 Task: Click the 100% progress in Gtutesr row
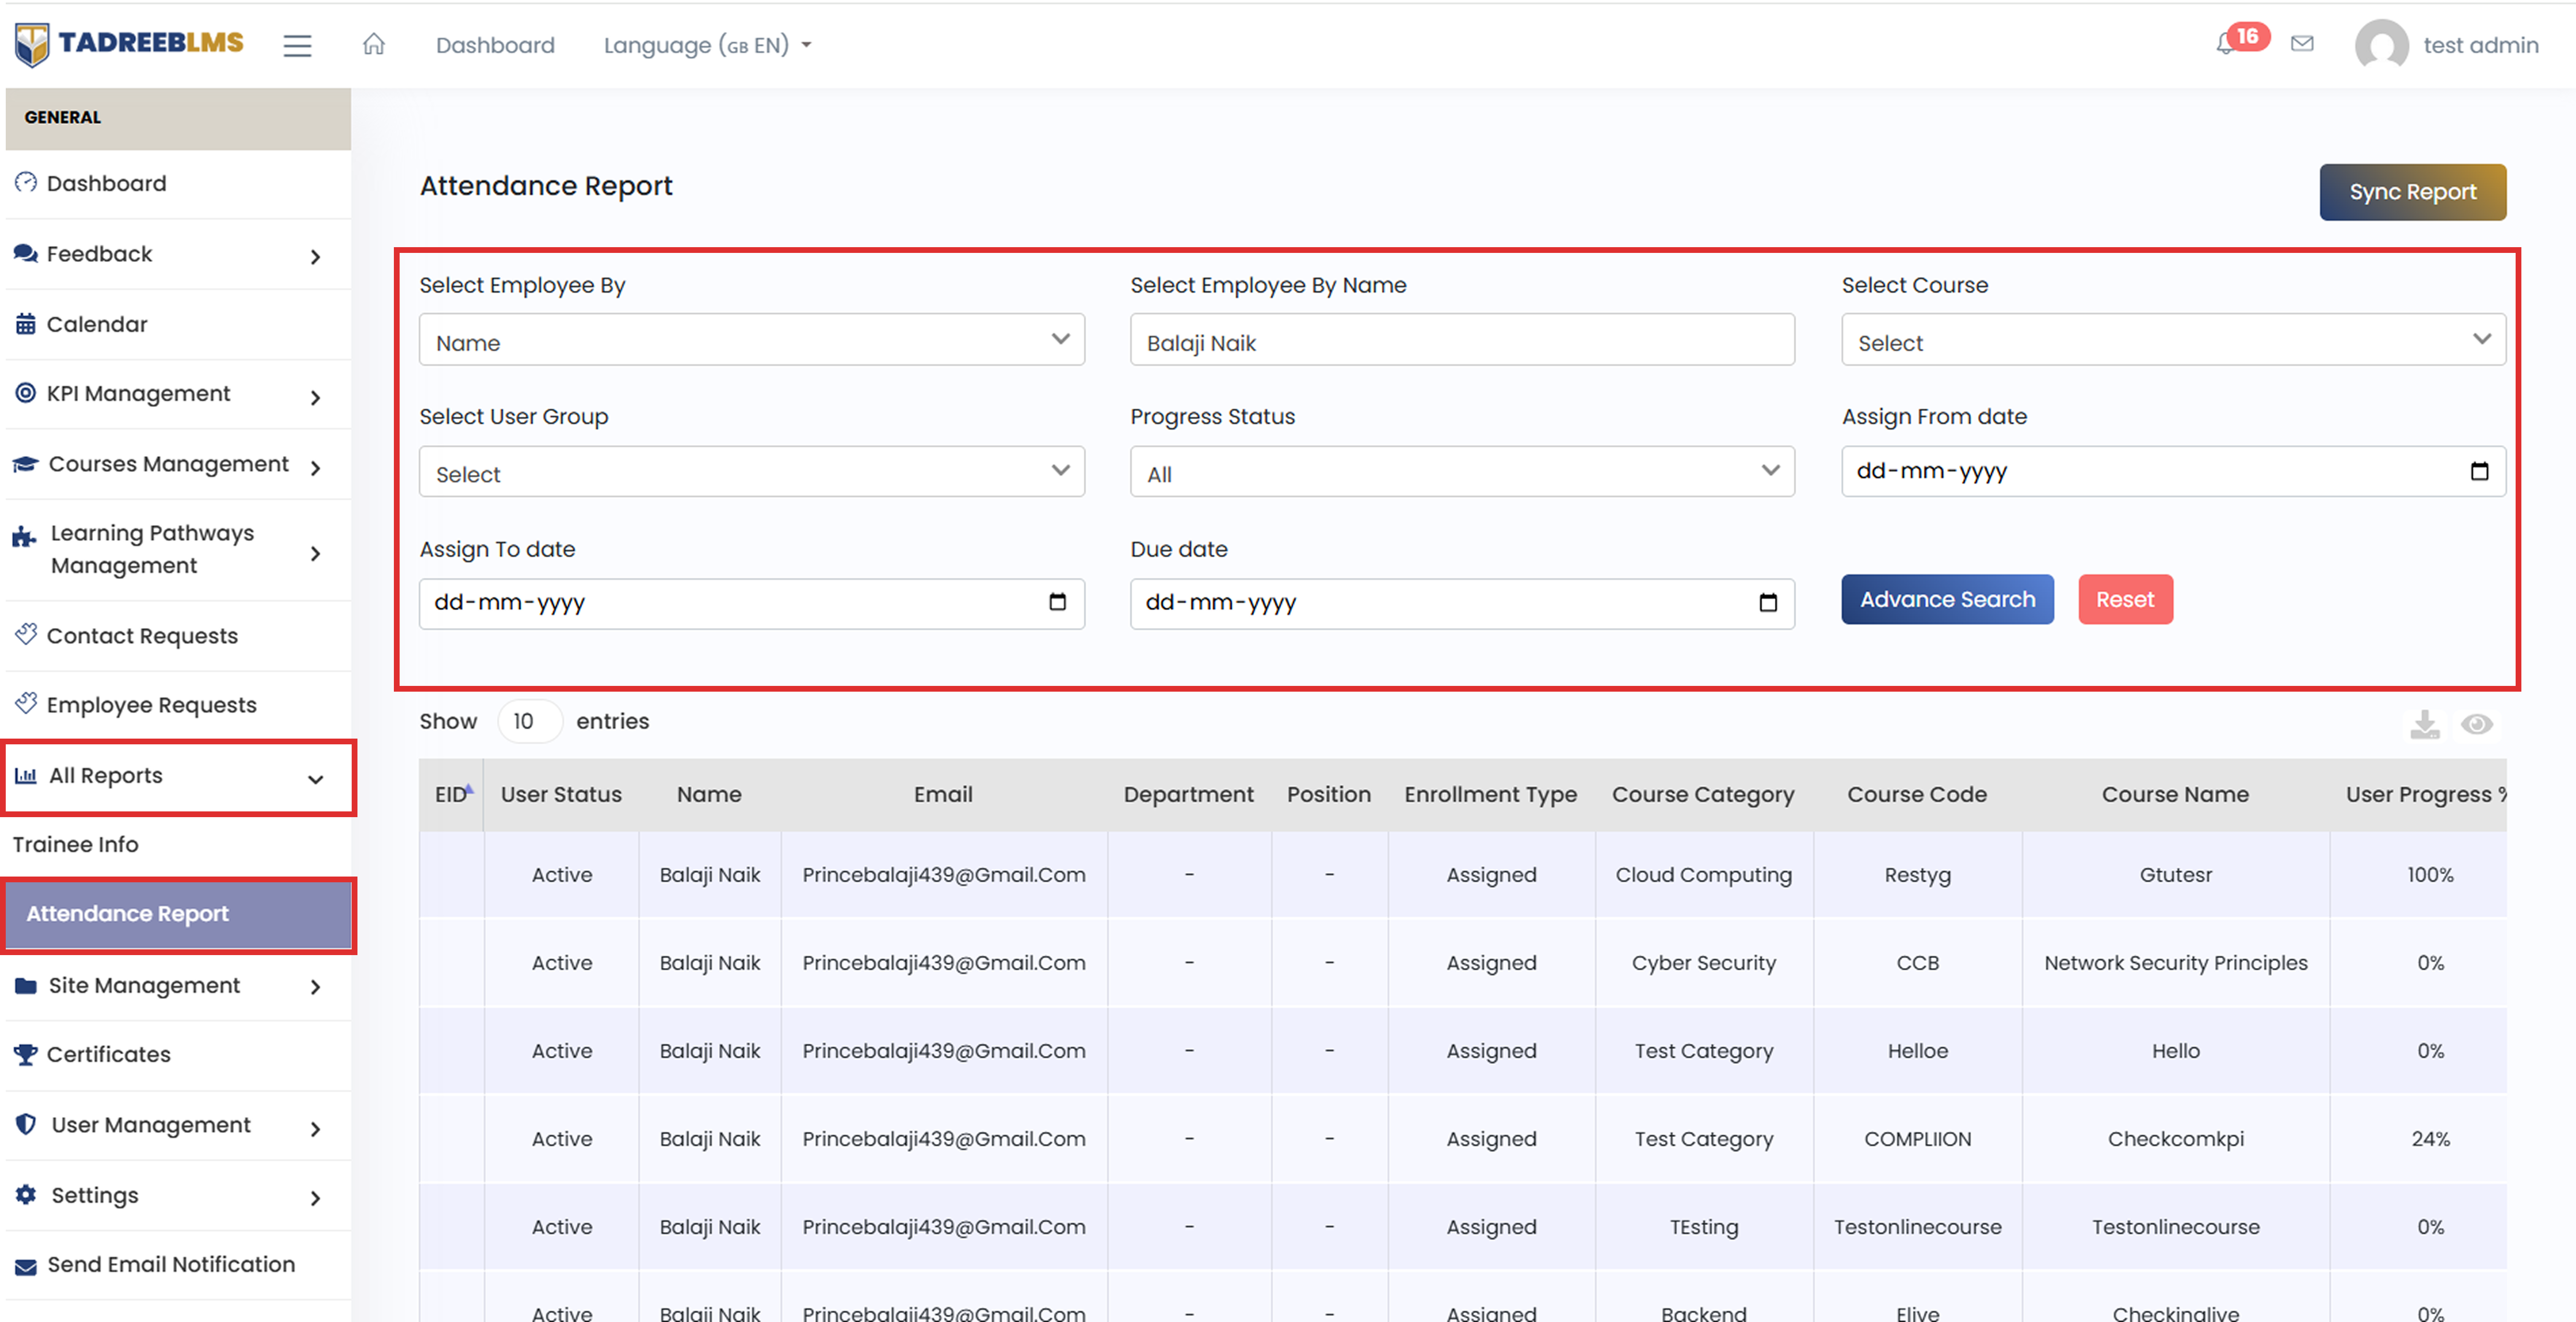pyautogui.click(x=2430, y=875)
